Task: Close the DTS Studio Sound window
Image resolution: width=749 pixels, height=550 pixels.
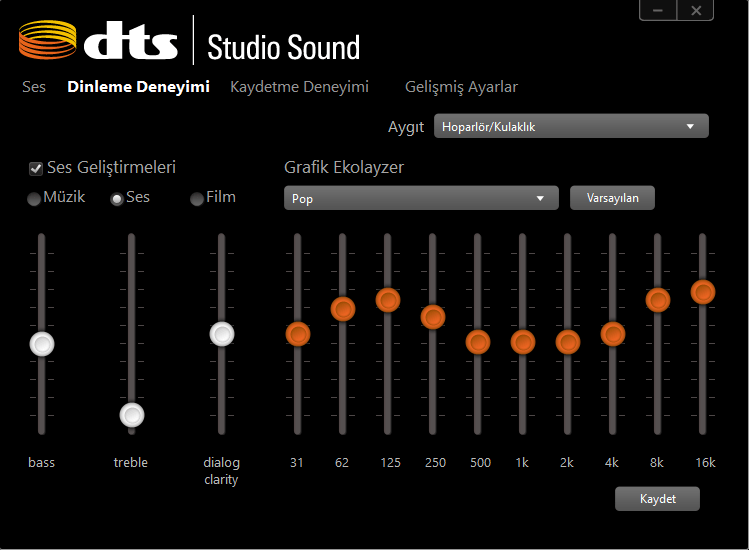Action: click(696, 10)
